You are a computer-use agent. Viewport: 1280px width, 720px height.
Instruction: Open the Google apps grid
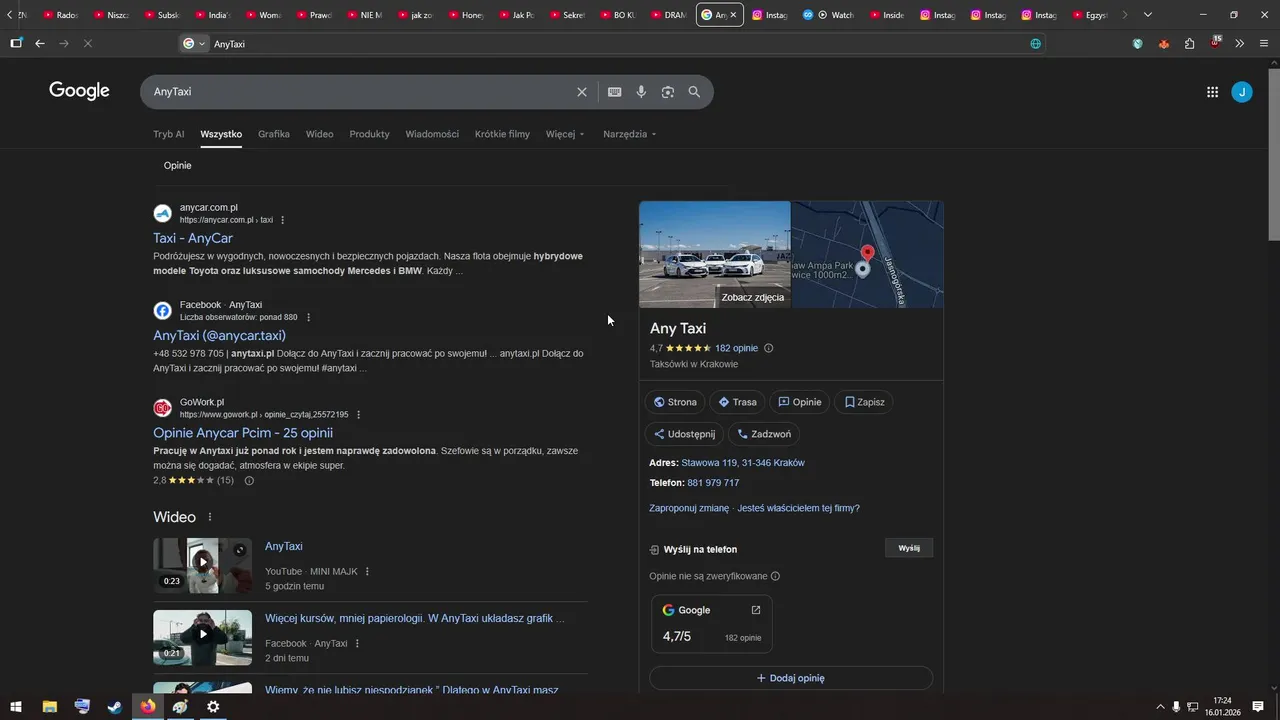coord(1212,92)
